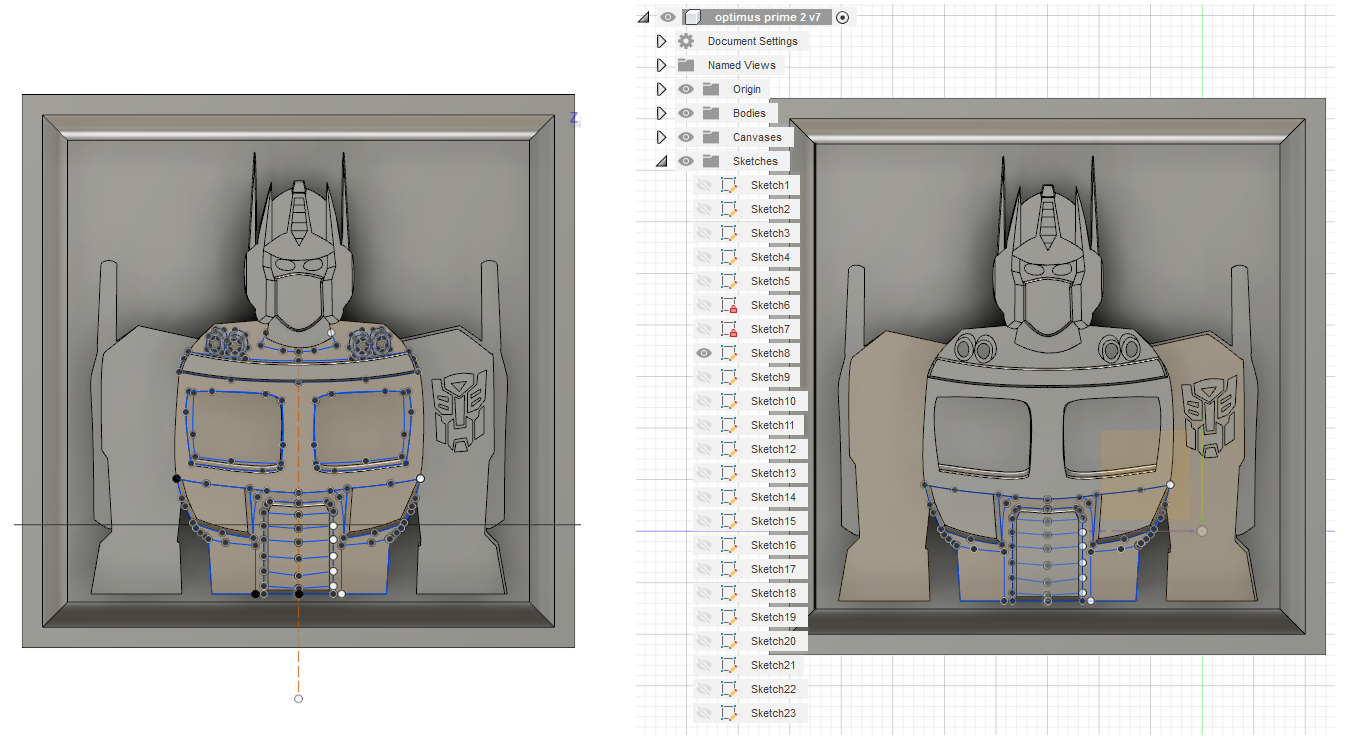Select the Sketch22 sketch icon
The image size is (1360, 740).
coord(729,689)
